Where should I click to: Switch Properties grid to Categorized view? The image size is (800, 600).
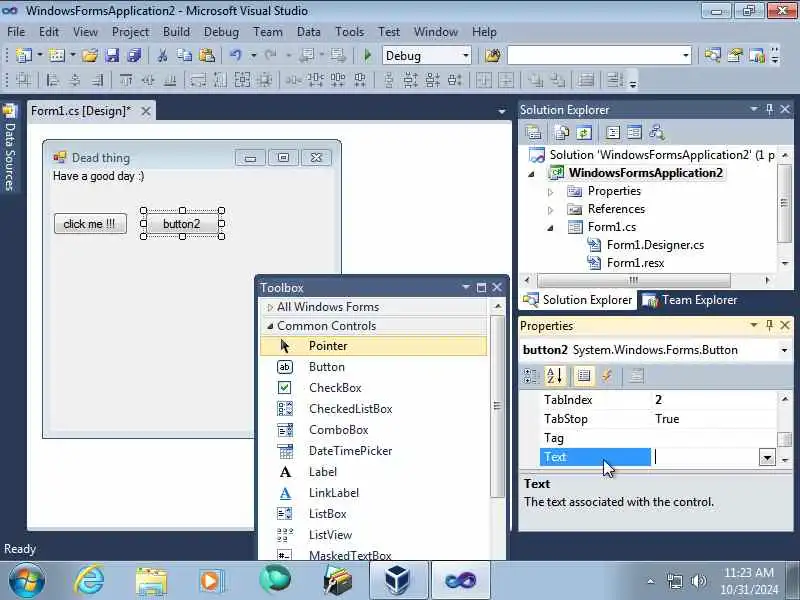coord(531,376)
